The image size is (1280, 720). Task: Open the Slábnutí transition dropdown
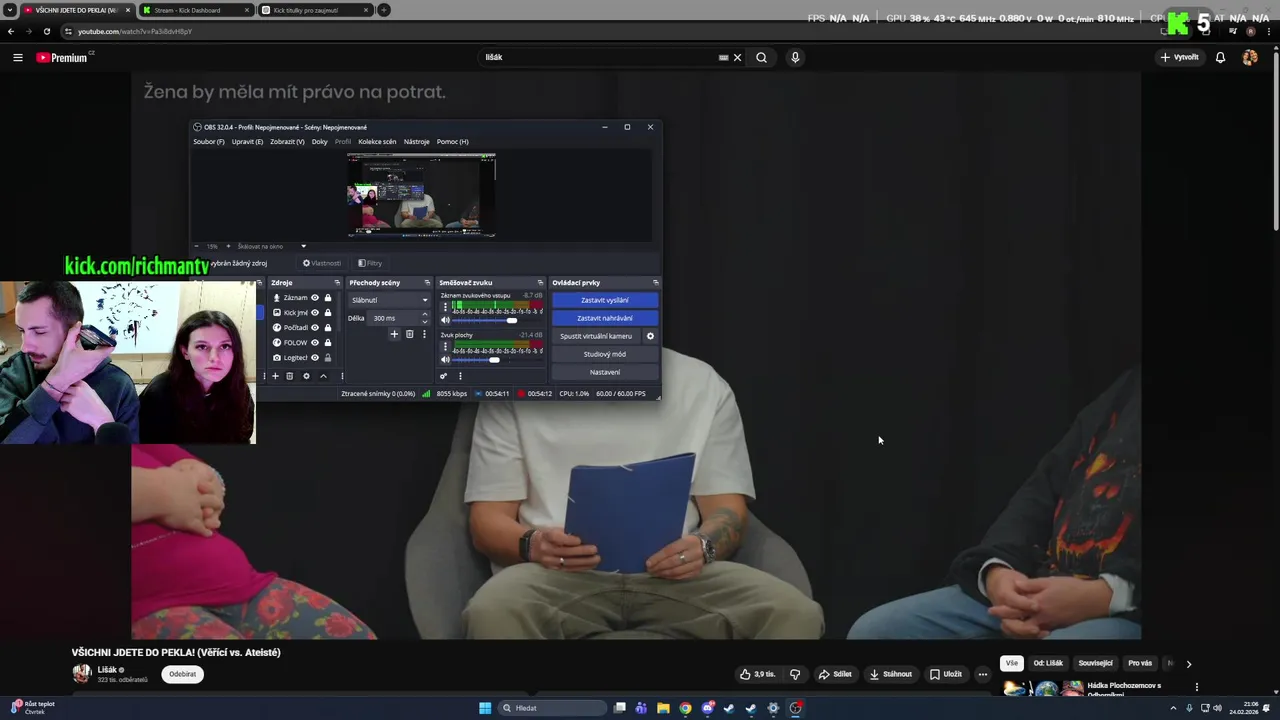coord(389,300)
